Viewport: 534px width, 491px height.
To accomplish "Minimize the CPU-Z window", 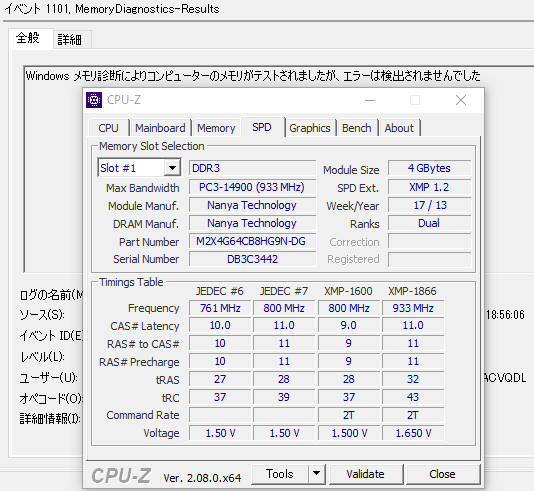I will click(x=370, y=100).
